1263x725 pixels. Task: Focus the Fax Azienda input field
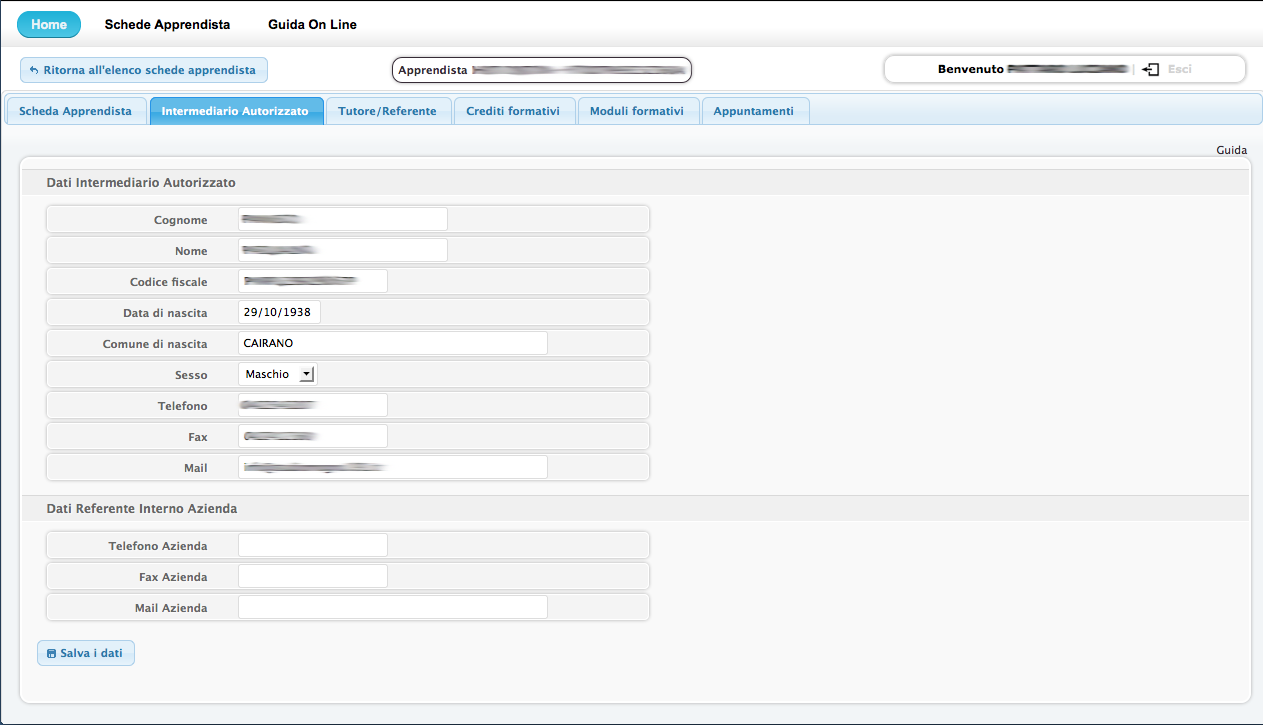[x=312, y=576]
